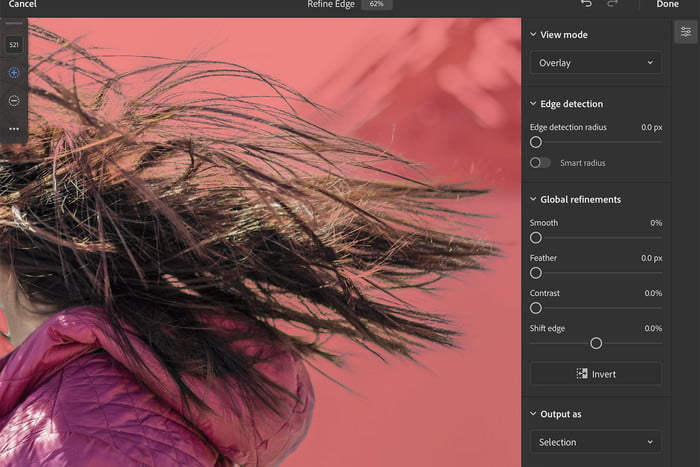Select the subtract from selection brush
Viewport: 700px width, 467px height.
point(14,100)
